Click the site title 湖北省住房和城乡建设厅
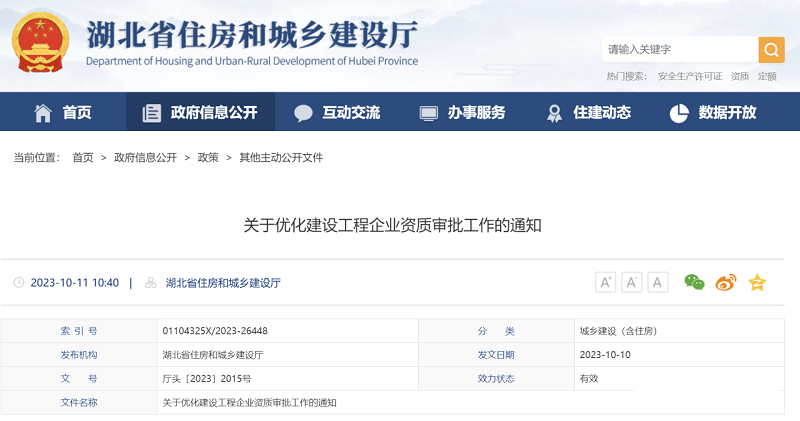The width and height of the screenshot is (800, 421). click(x=252, y=35)
